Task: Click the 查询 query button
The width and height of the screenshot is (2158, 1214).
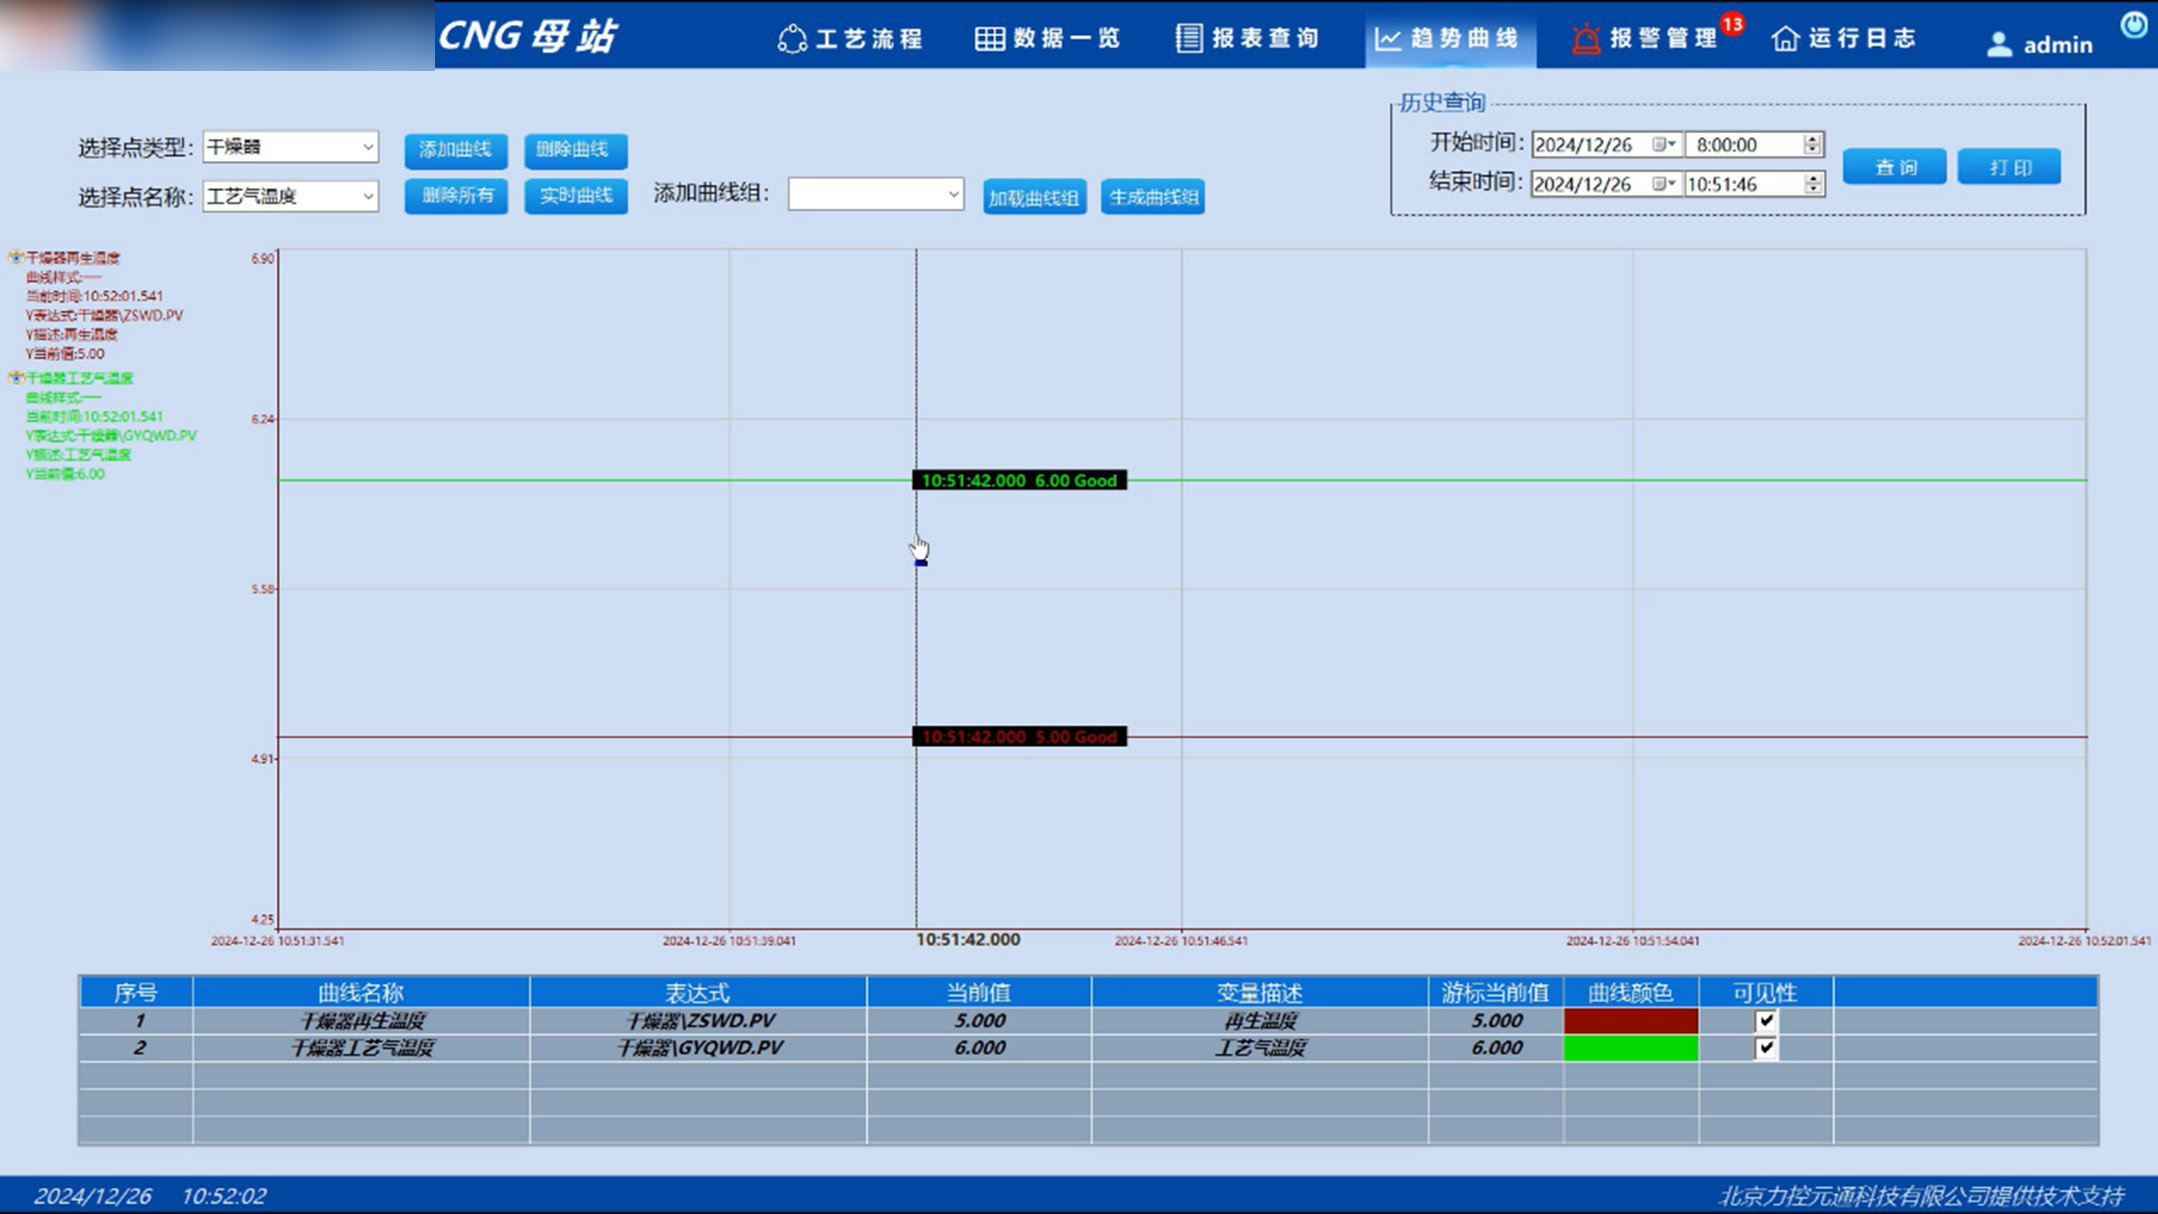Action: [x=1894, y=167]
